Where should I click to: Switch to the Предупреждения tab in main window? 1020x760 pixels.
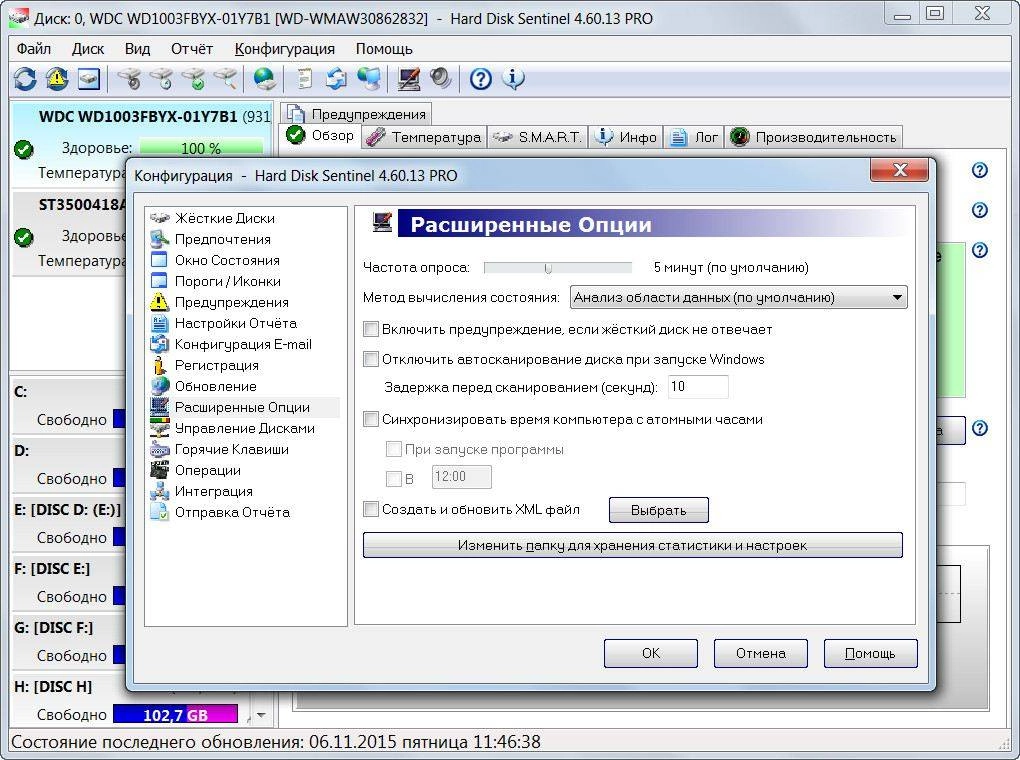click(356, 114)
